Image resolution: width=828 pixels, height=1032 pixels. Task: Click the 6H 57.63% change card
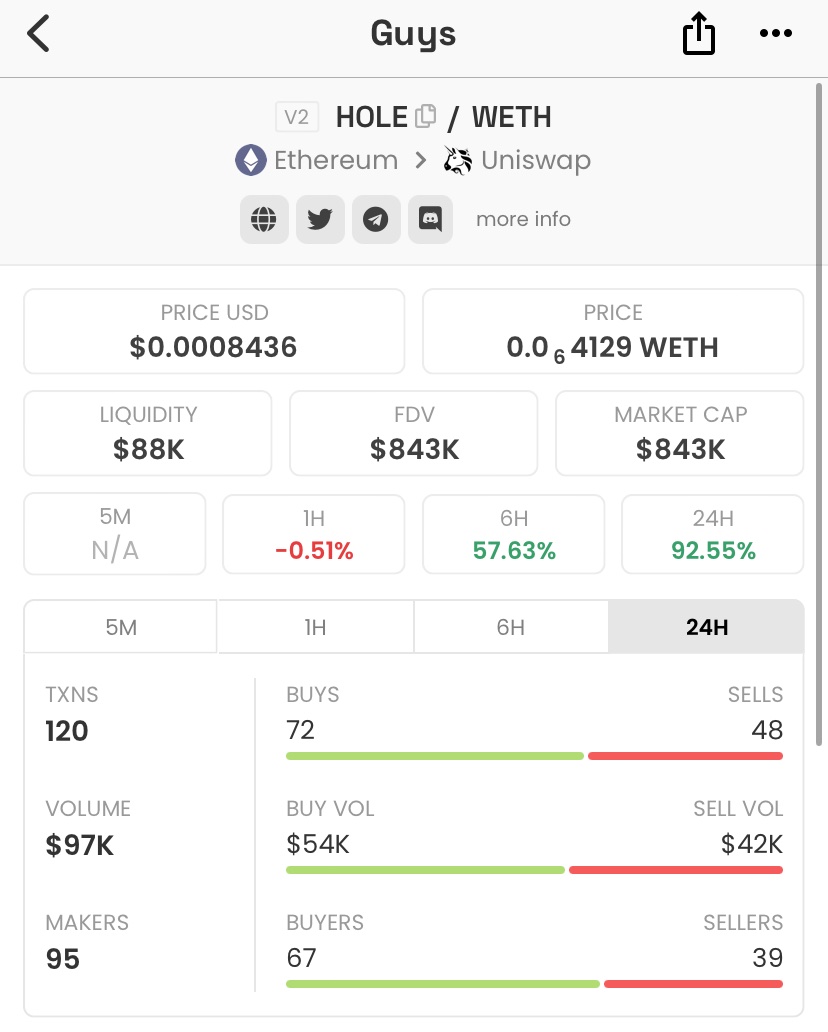pyautogui.click(x=513, y=534)
